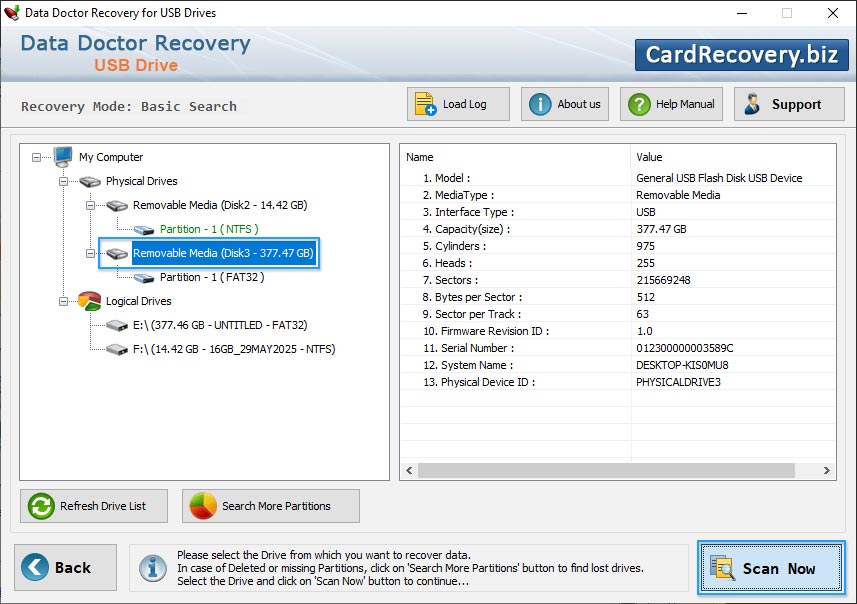
Task: Click the Disk3 removable media drive icon
Action: pos(117,253)
